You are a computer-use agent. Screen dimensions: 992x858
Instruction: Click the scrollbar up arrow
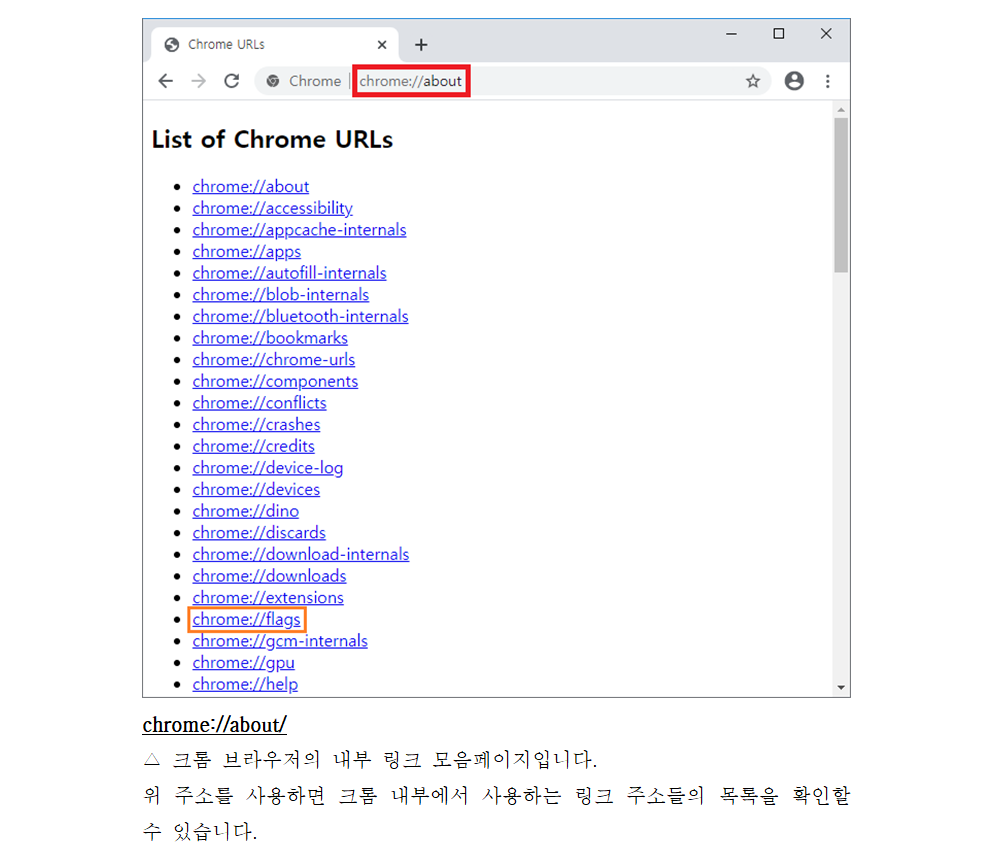point(841,110)
